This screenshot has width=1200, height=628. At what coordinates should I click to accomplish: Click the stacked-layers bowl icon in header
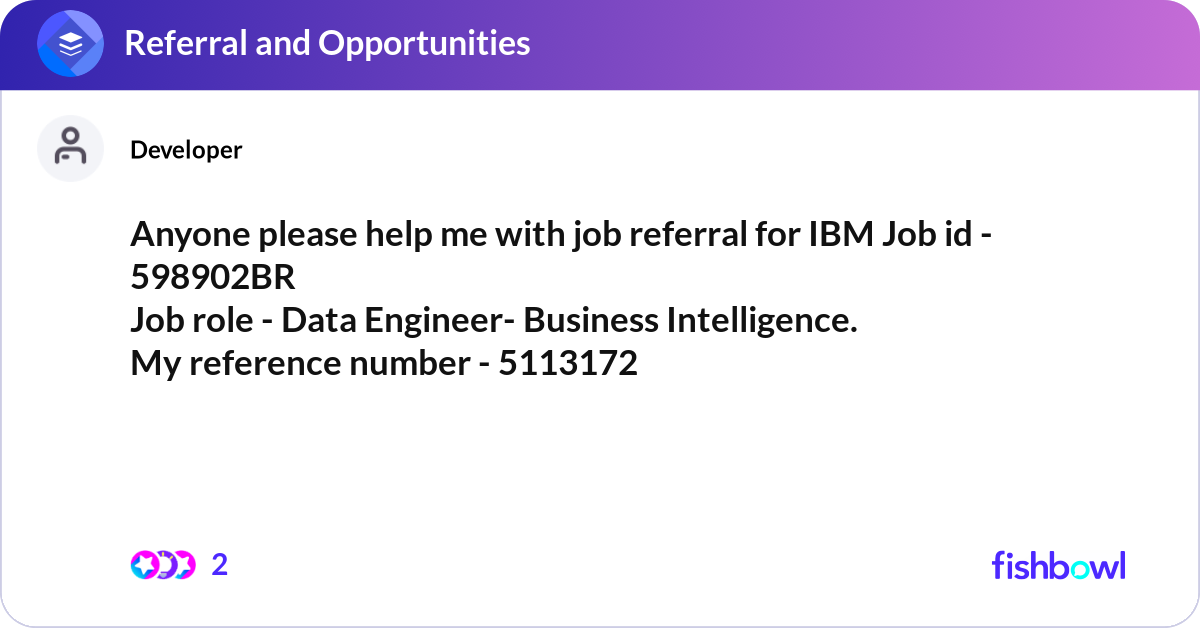point(71,44)
